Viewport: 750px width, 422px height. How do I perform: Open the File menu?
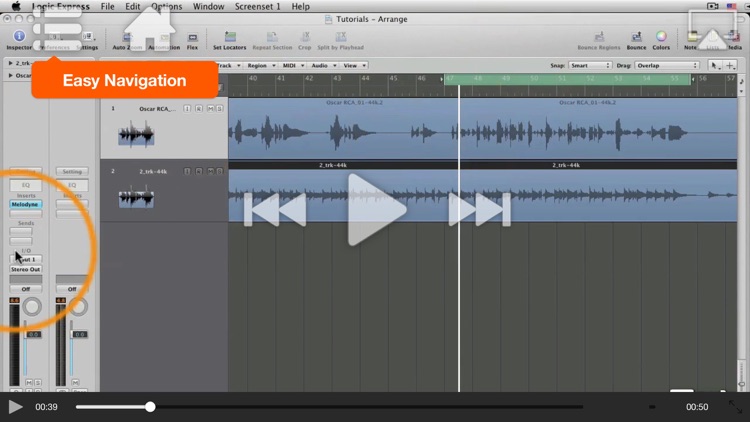[107, 6]
